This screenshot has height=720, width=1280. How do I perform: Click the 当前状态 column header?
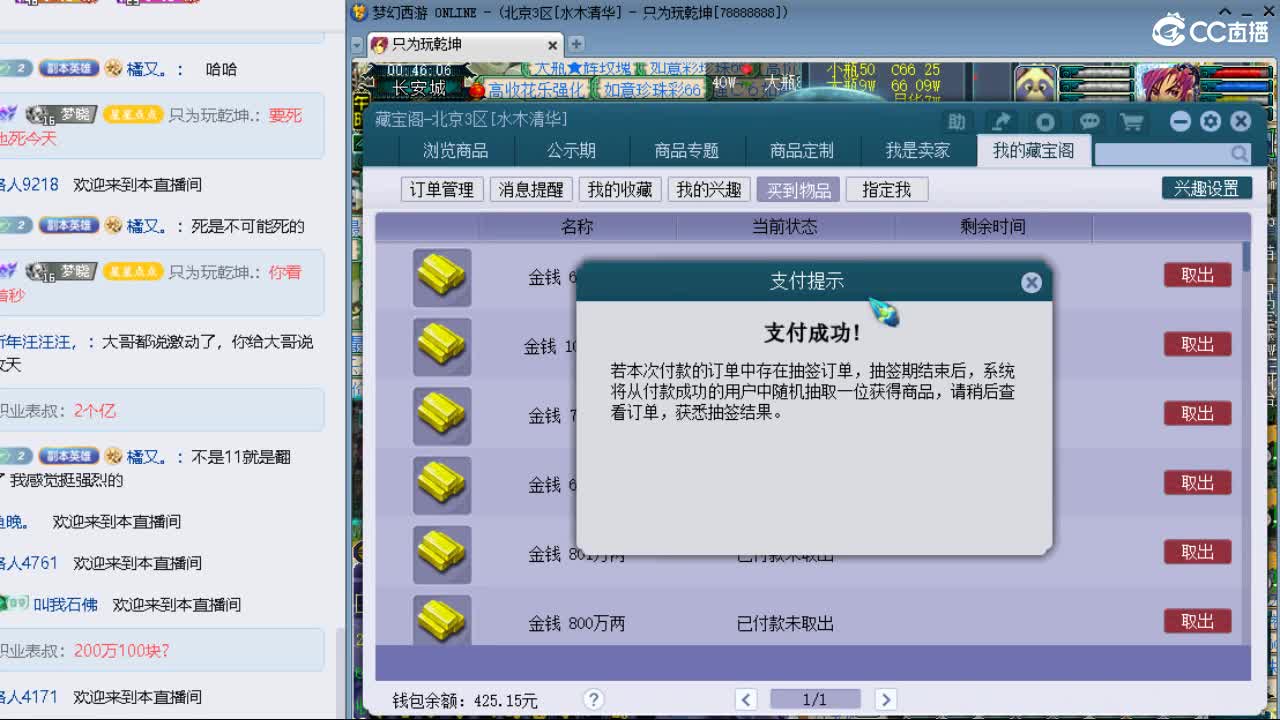pyautogui.click(x=785, y=227)
